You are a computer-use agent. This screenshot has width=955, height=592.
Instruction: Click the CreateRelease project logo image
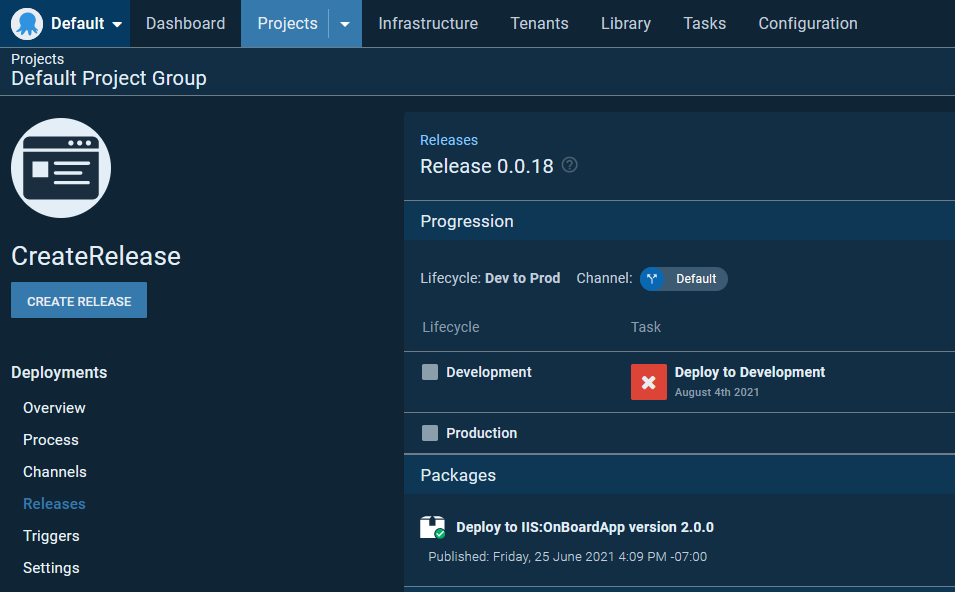pos(61,168)
